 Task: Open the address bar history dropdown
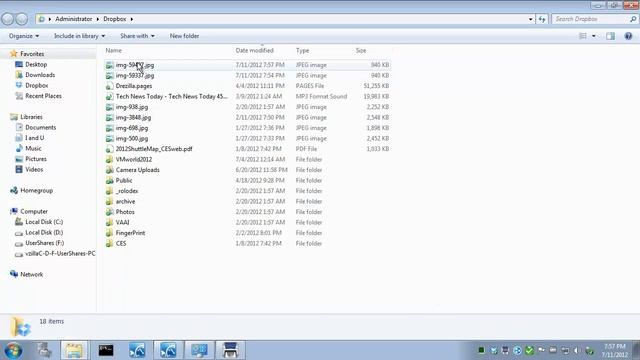531,19
